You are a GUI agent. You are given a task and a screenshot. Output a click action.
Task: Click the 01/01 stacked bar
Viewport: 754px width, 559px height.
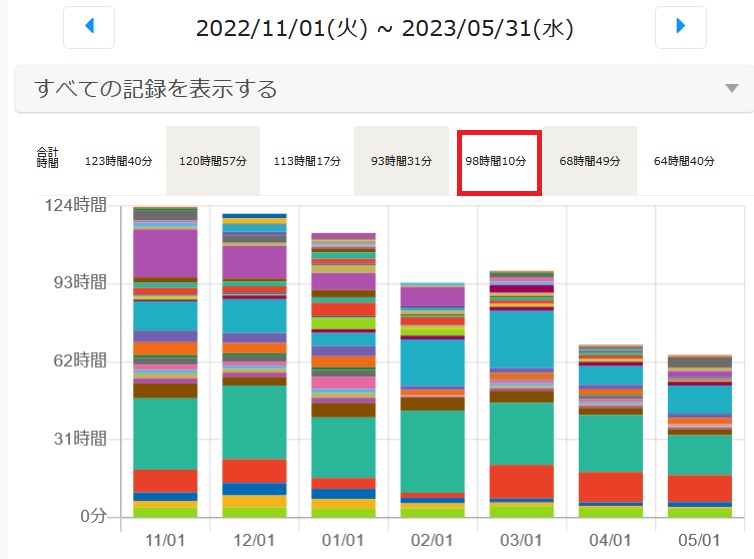pos(343,375)
